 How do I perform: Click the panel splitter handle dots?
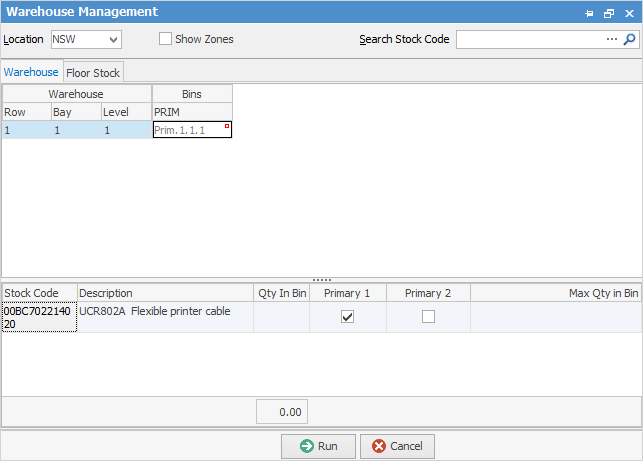[x=321, y=280]
